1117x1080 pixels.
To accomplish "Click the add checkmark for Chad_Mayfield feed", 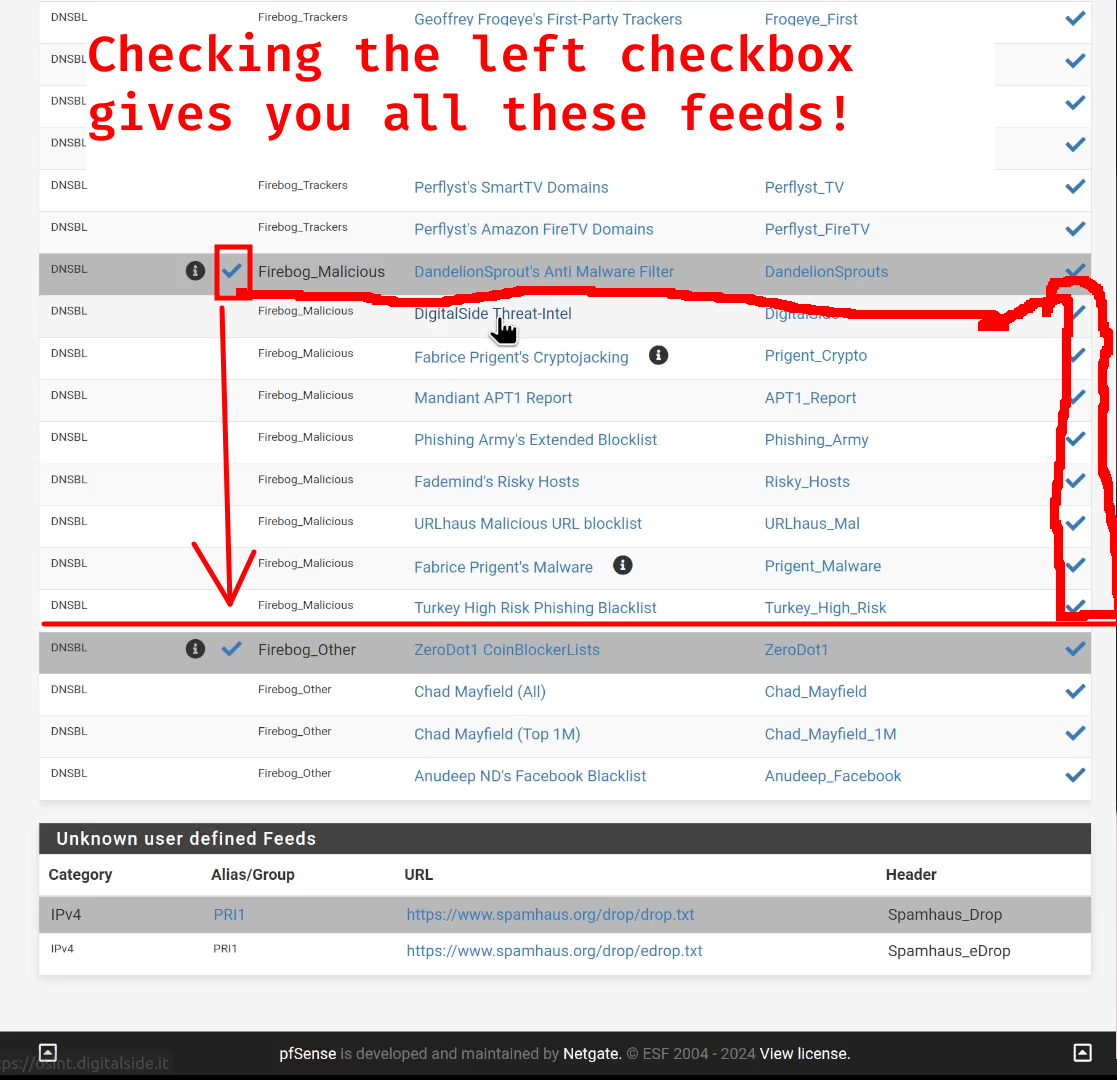I will click(x=1075, y=691).
